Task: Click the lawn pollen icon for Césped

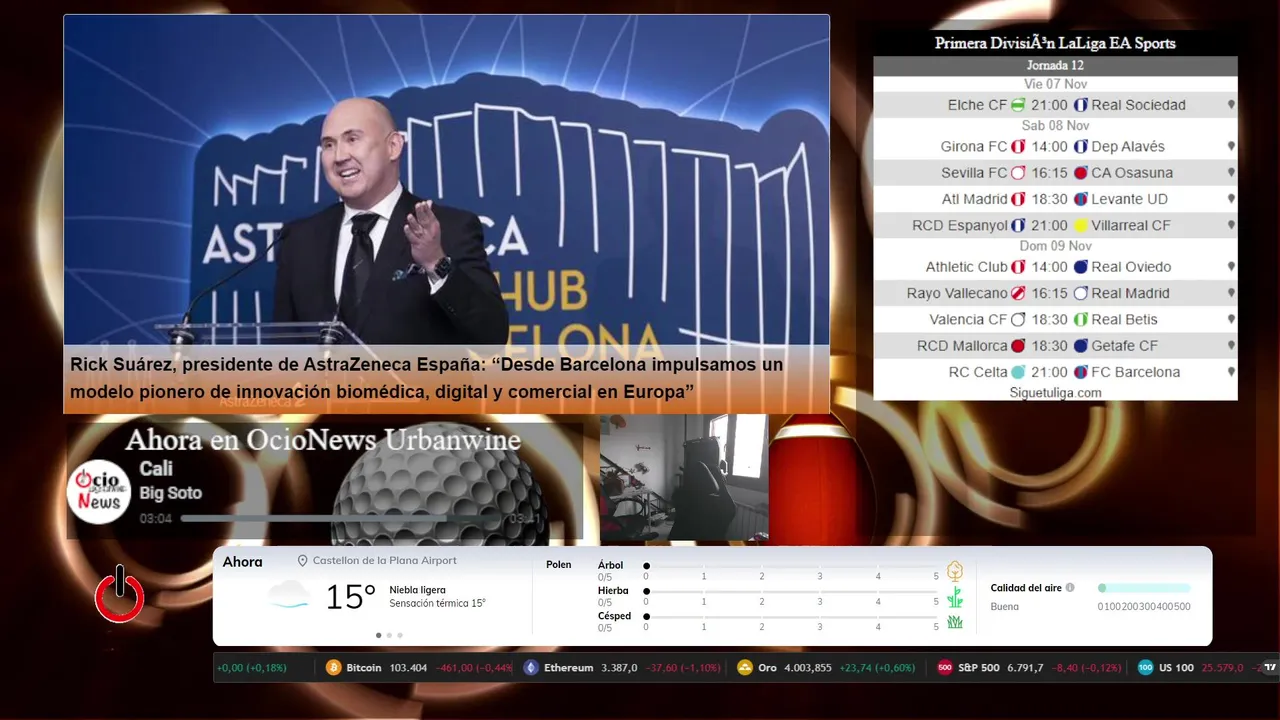Action: 955,622
